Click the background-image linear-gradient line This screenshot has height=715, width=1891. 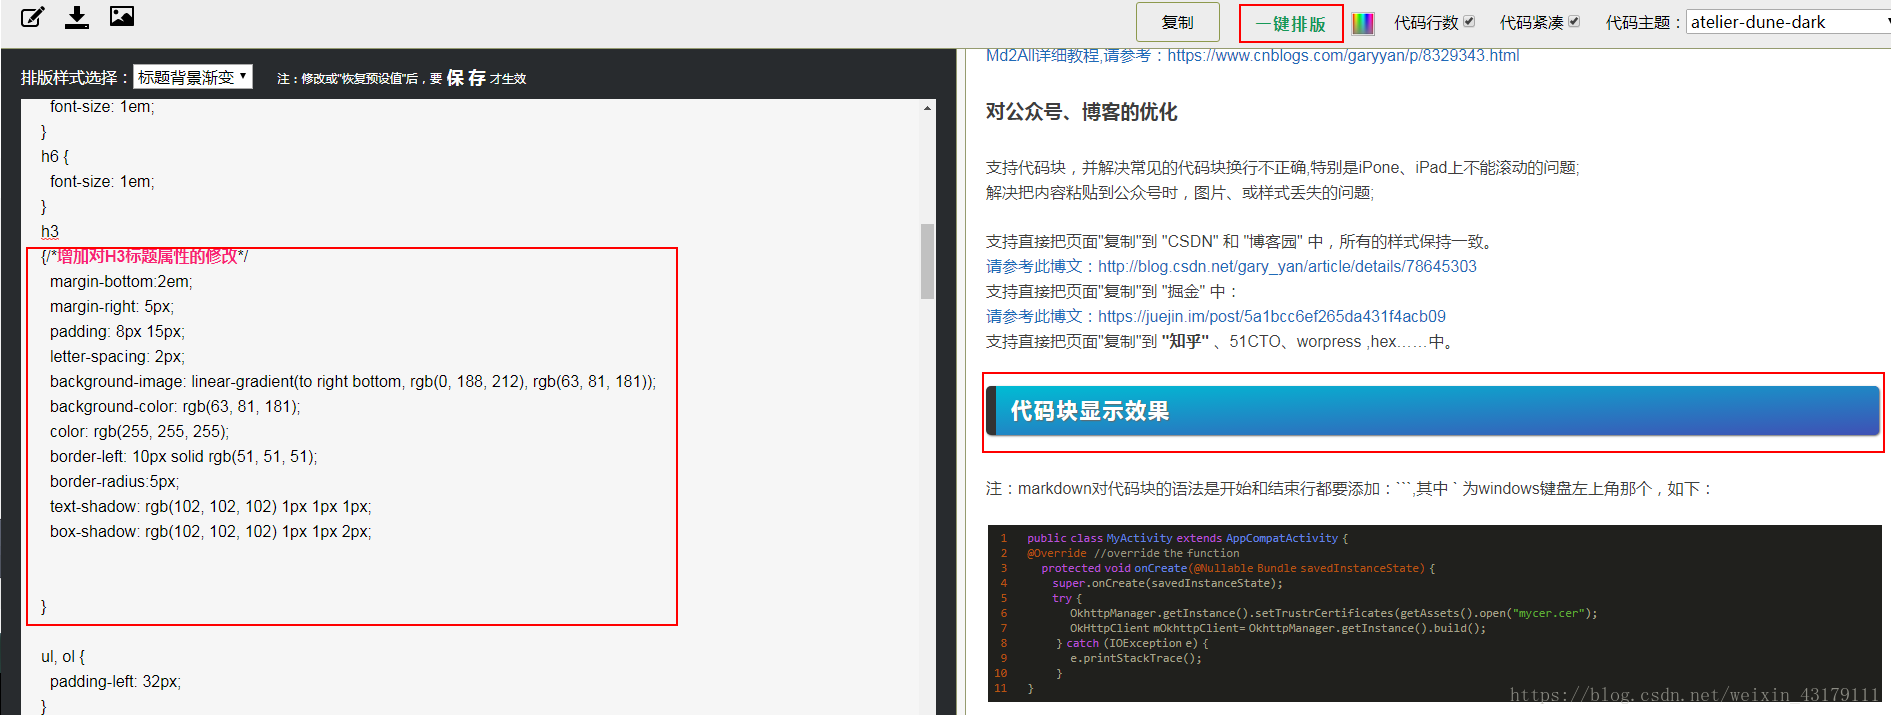pyautogui.click(x=353, y=382)
